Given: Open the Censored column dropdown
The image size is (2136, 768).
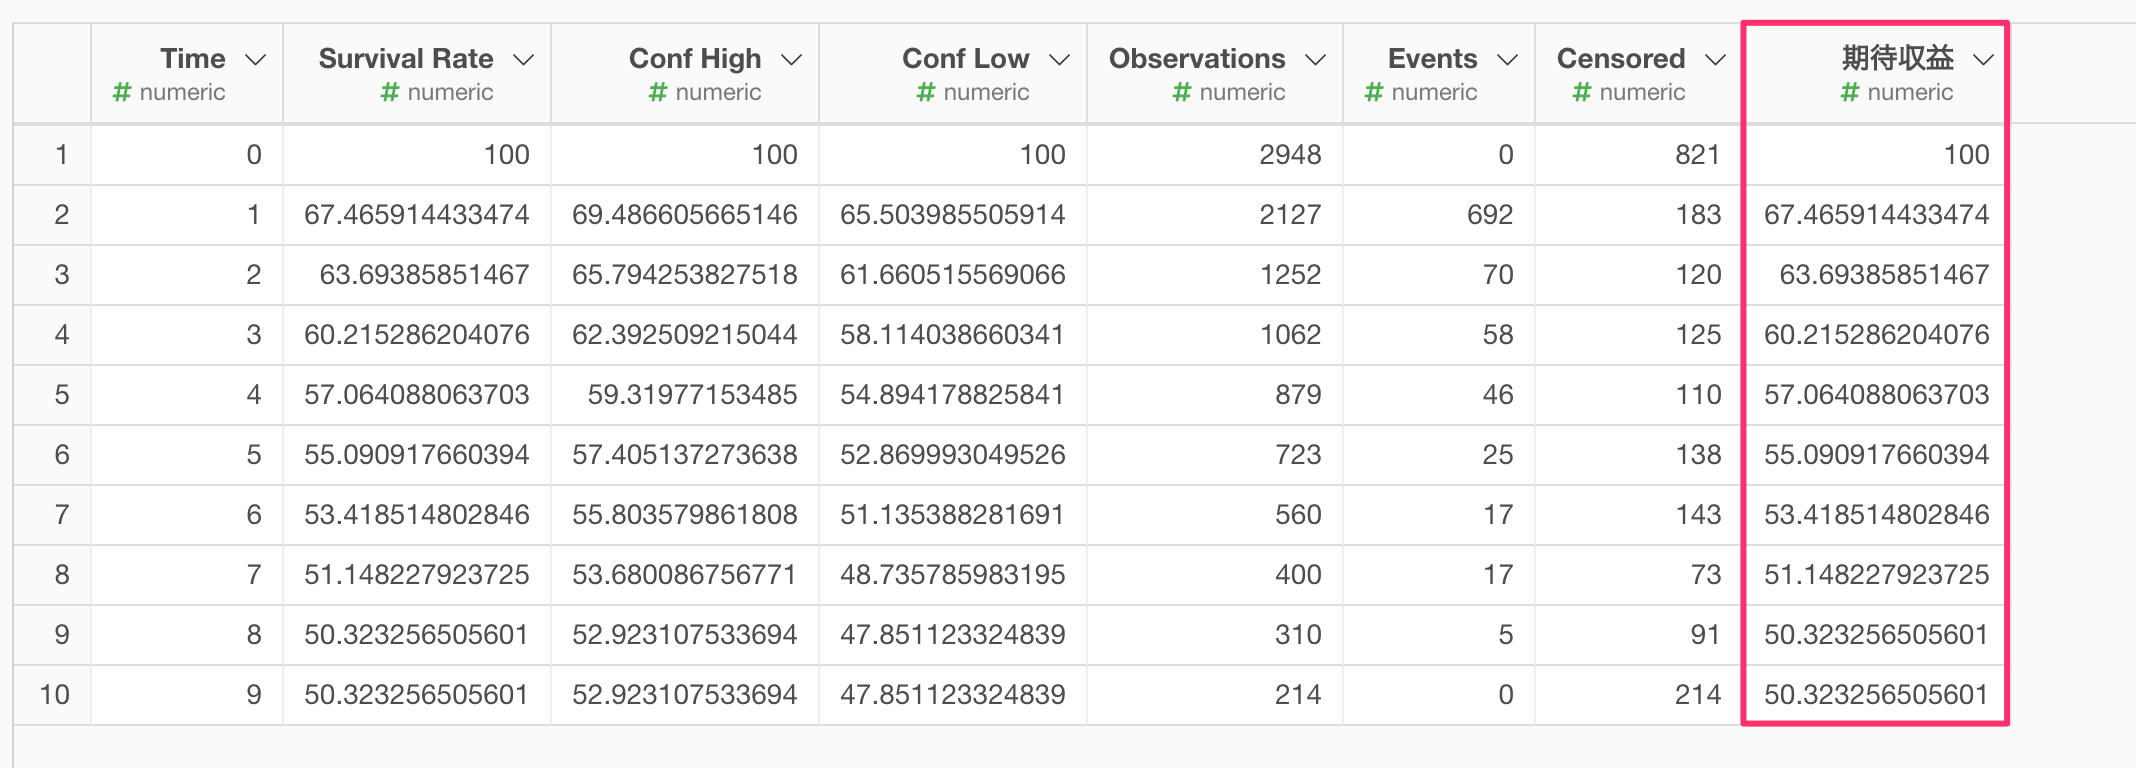Looking at the screenshot, I should 1716,60.
